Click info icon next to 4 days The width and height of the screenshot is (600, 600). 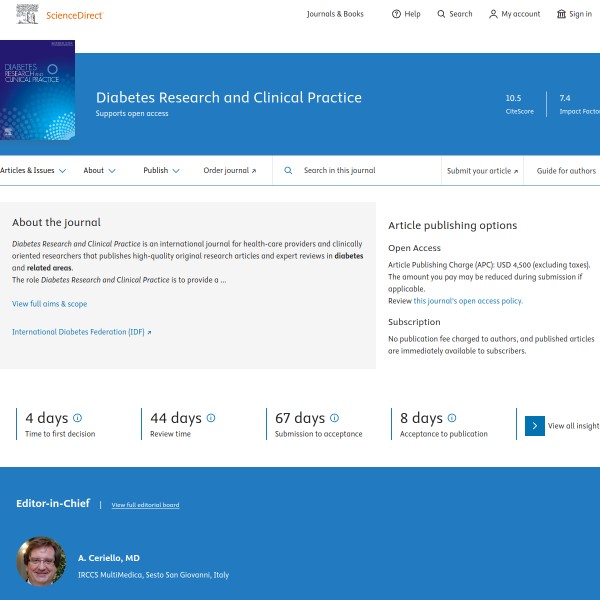[x=78, y=418]
